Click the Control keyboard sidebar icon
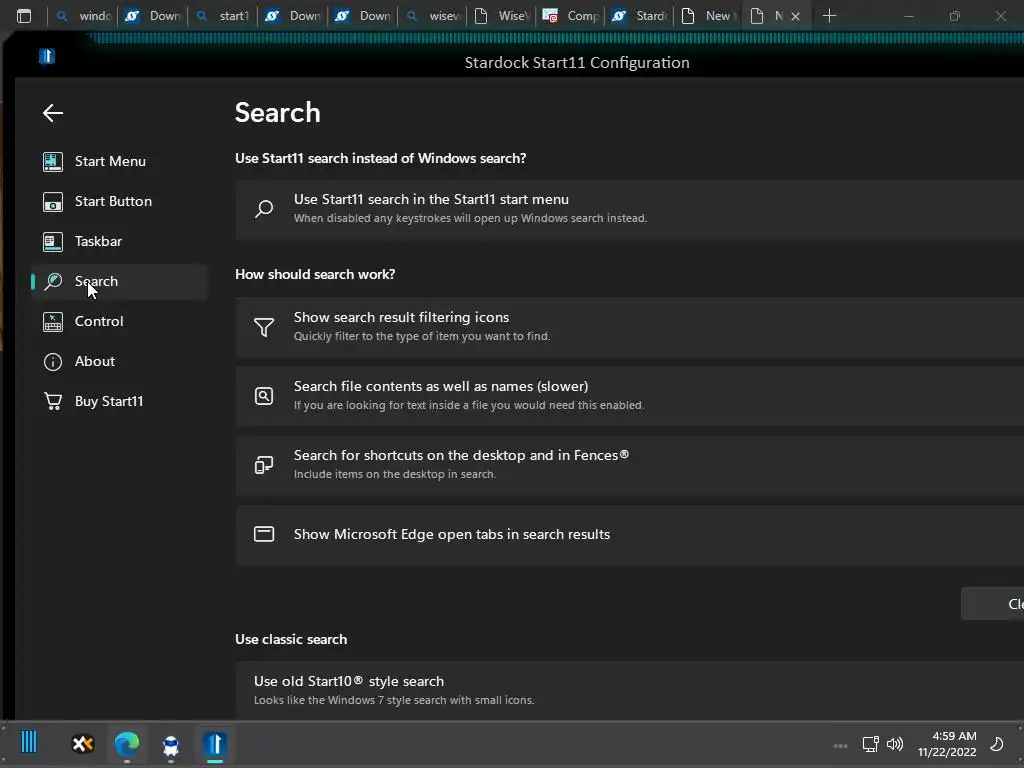The height and width of the screenshot is (768, 1024). click(53, 321)
